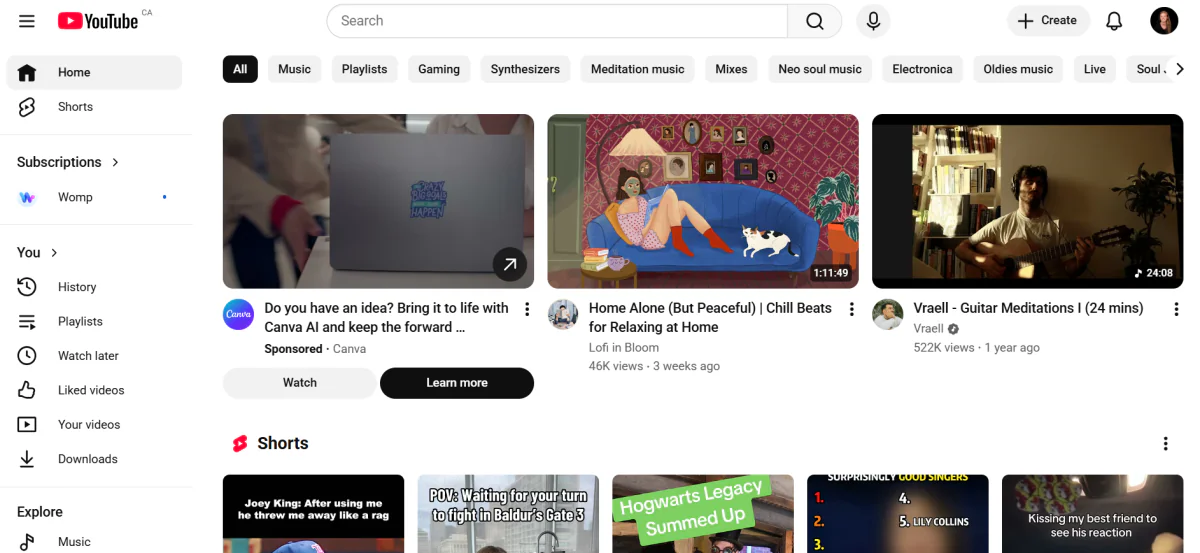This screenshot has height=553, width=1200.
Task: Select the Electronica filter chip
Action: [x=922, y=69]
